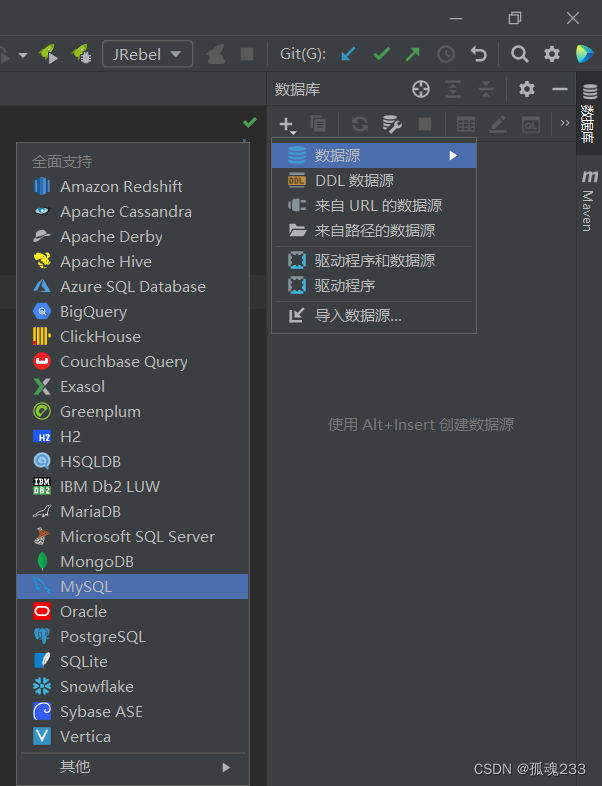602x786 pixels.
Task: Choose 来自路径的数据源 menu entry
Action: (x=374, y=231)
